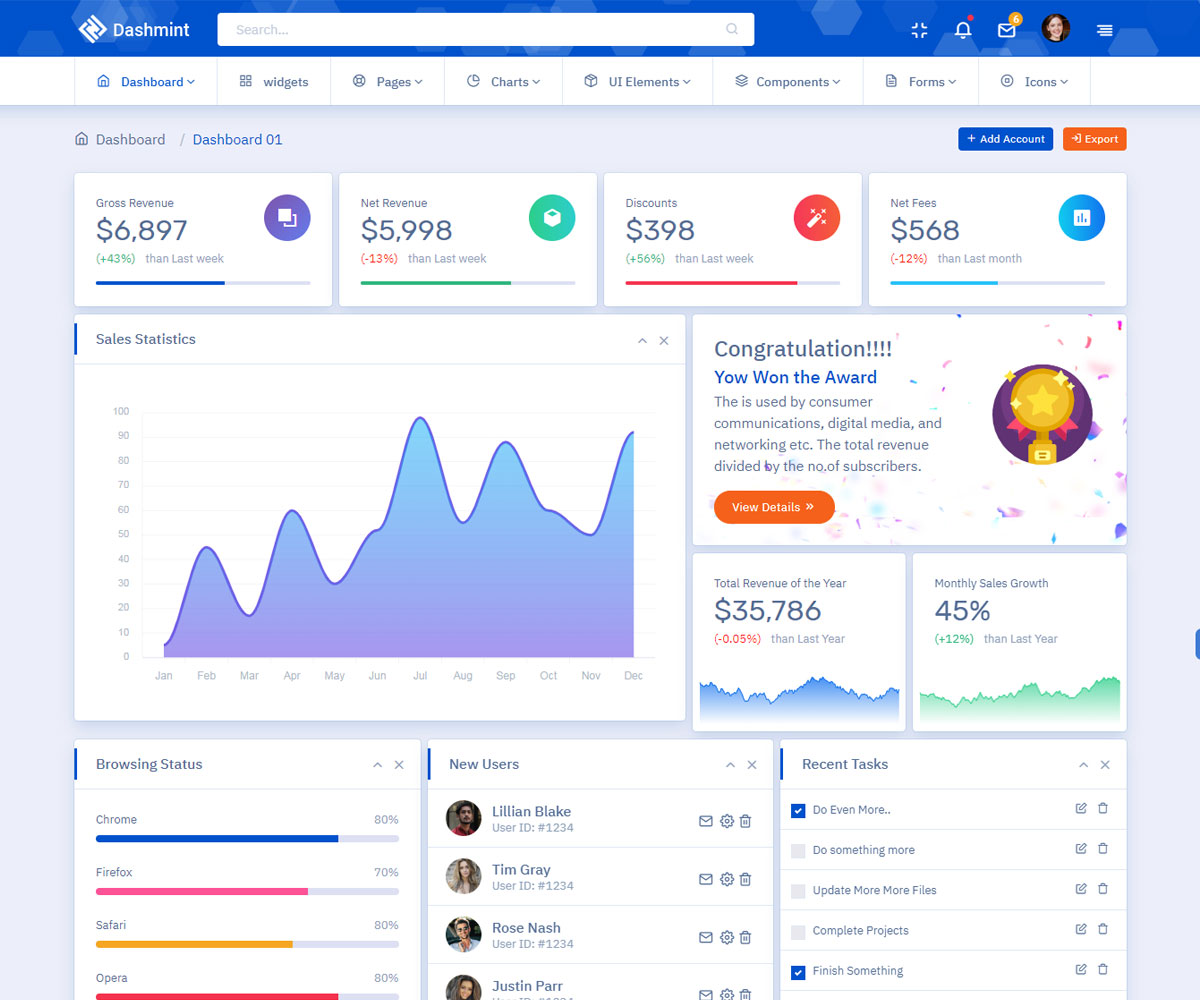This screenshot has height=1000, width=1200.
Task: Open the mail inbox icon
Action: tap(1006, 30)
